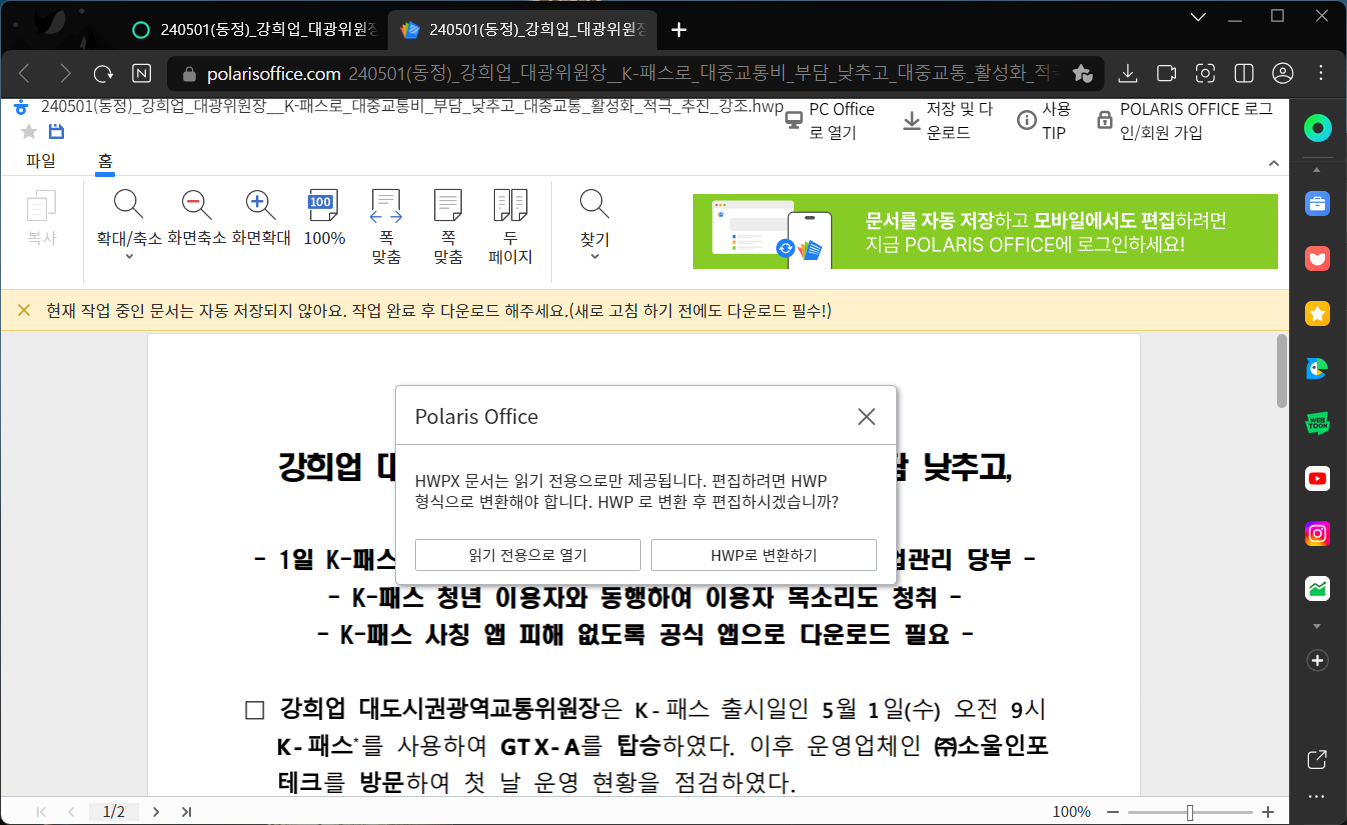Click the save disk icon under filename
This screenshot has height=825, width=1347.
[x=56, y=132]
